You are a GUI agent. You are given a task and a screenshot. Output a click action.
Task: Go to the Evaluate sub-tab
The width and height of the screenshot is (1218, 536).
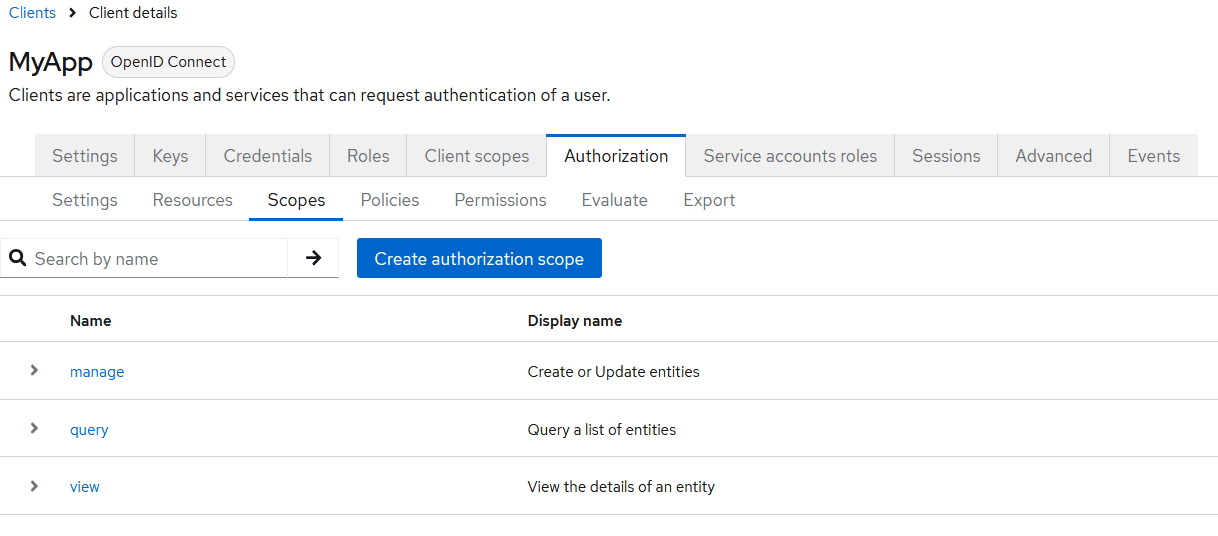pos(614,200)
